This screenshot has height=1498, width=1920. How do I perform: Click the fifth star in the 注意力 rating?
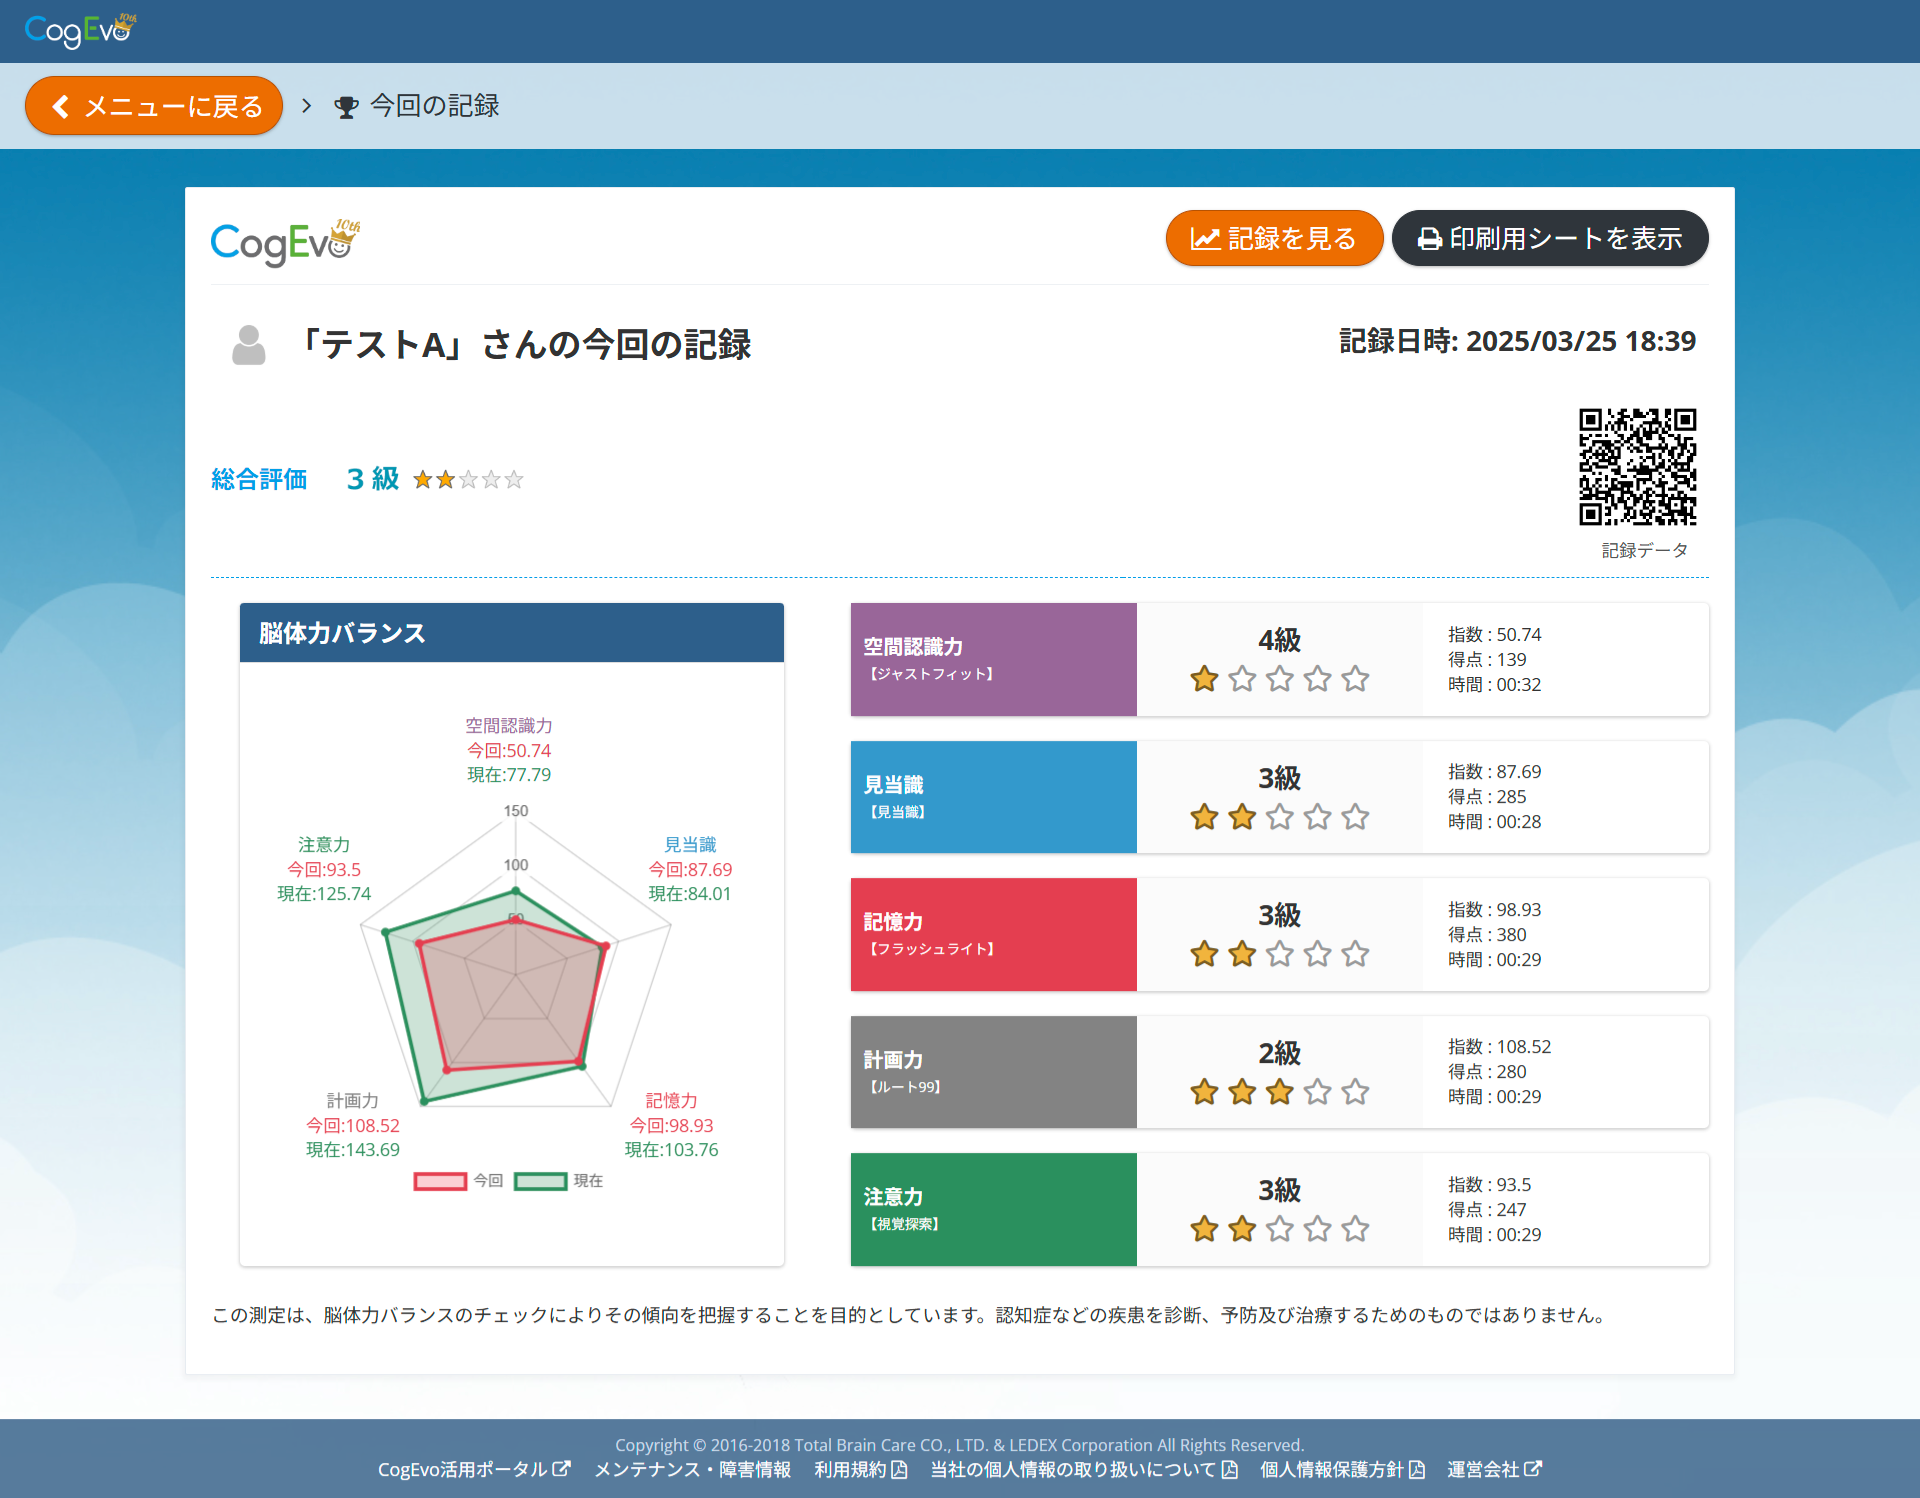(1355, 1229)
